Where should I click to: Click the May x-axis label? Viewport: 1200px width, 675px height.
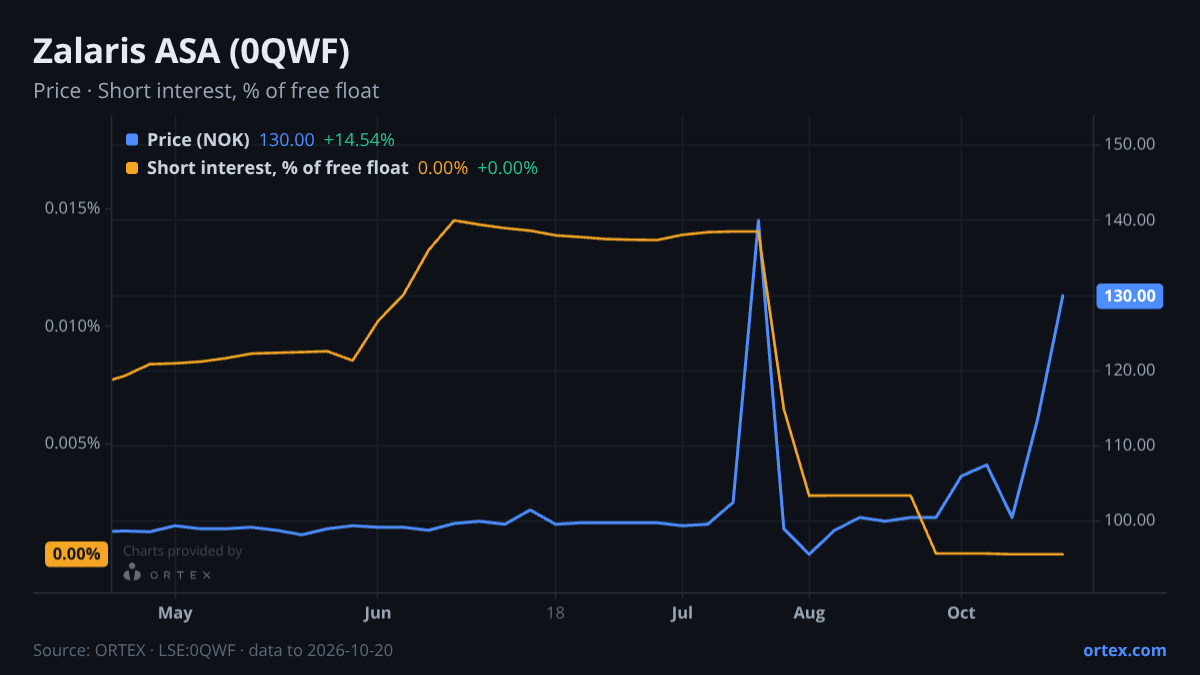pos(175,612)
